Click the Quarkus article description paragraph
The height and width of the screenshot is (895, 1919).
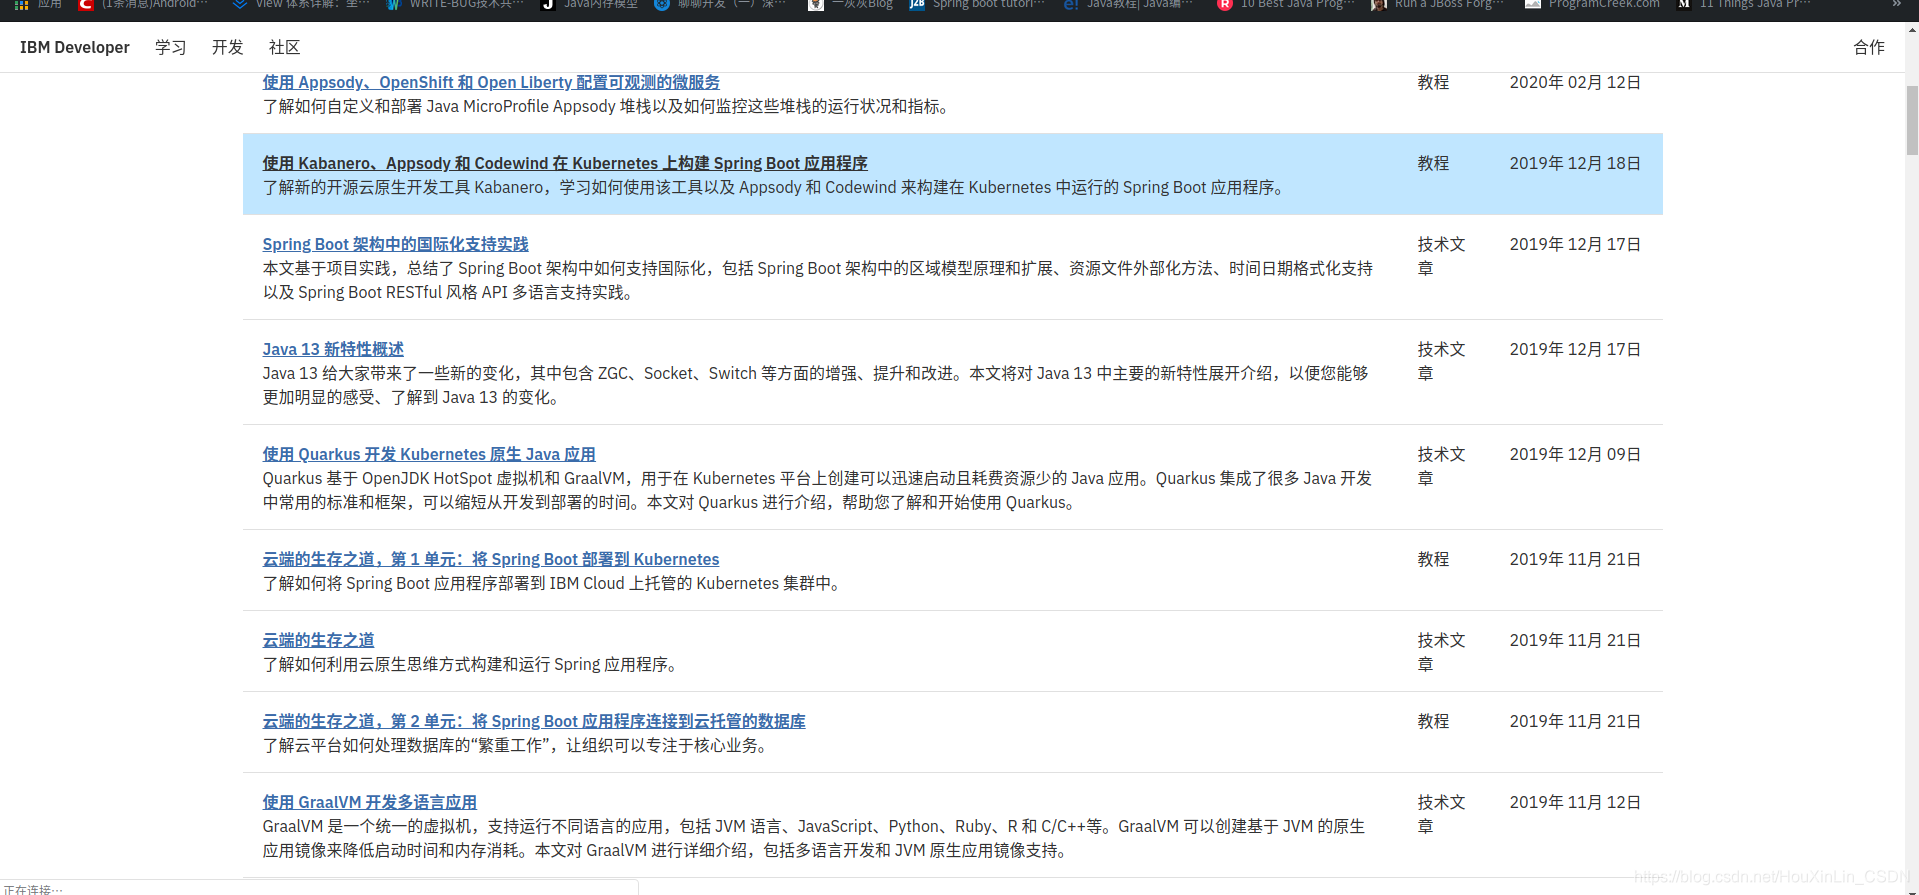coord(817,490)
